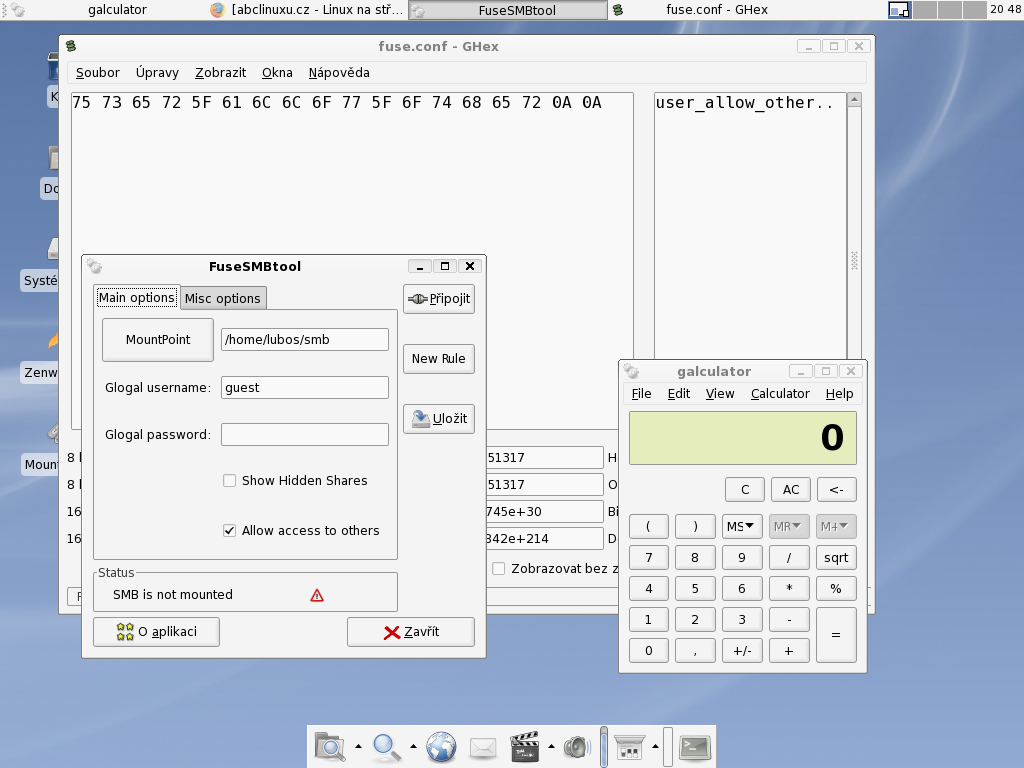Click the New Rule button

coord(439,359)
